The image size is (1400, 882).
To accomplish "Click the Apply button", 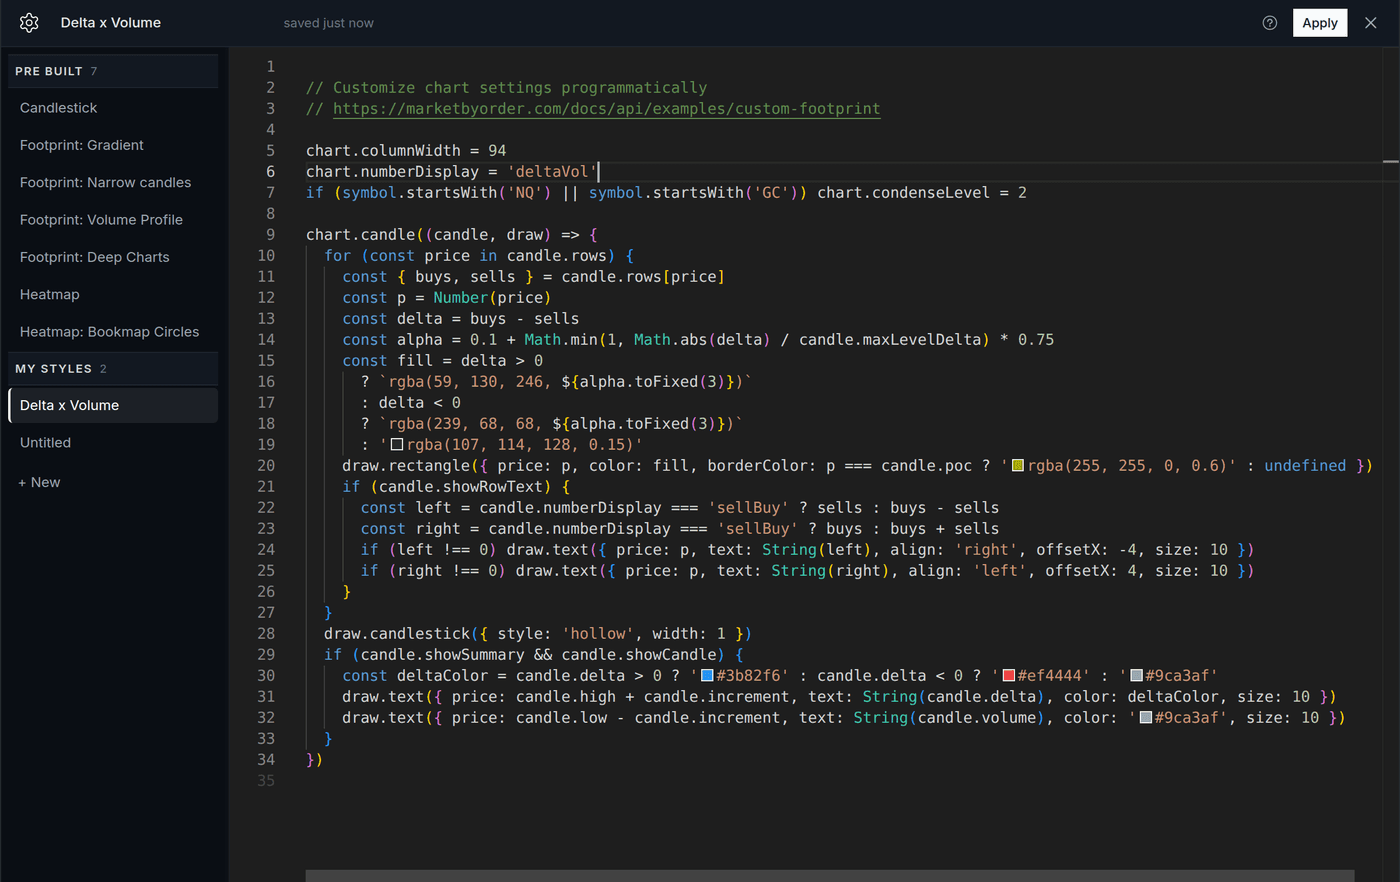I will click(1320, 23).
